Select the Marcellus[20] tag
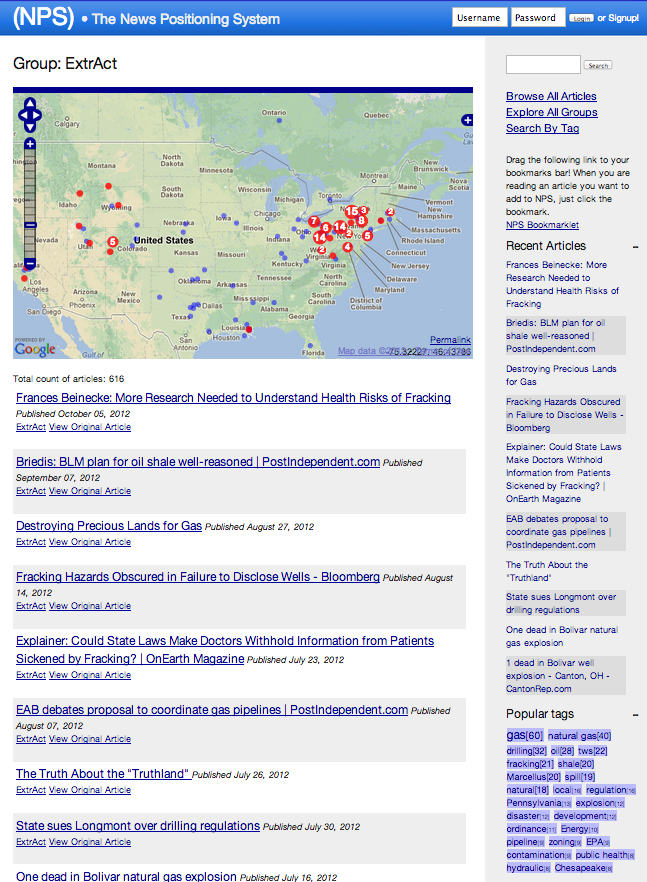The width and height of the screenshot is (647, 882). click(533, 777)
